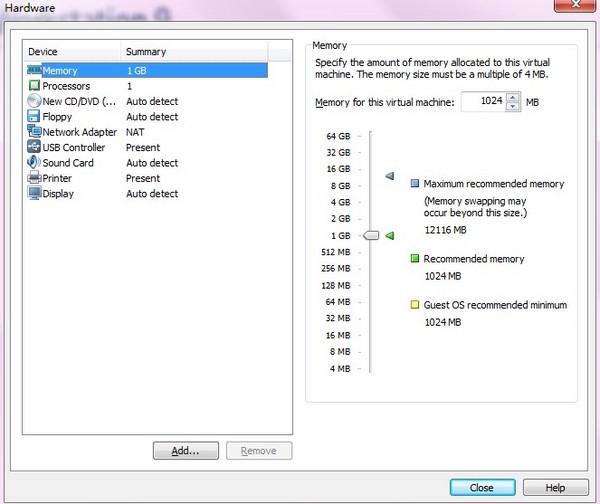Select the Processors device icon
Screen dimensions: 600x504
(x=34, y=86)
